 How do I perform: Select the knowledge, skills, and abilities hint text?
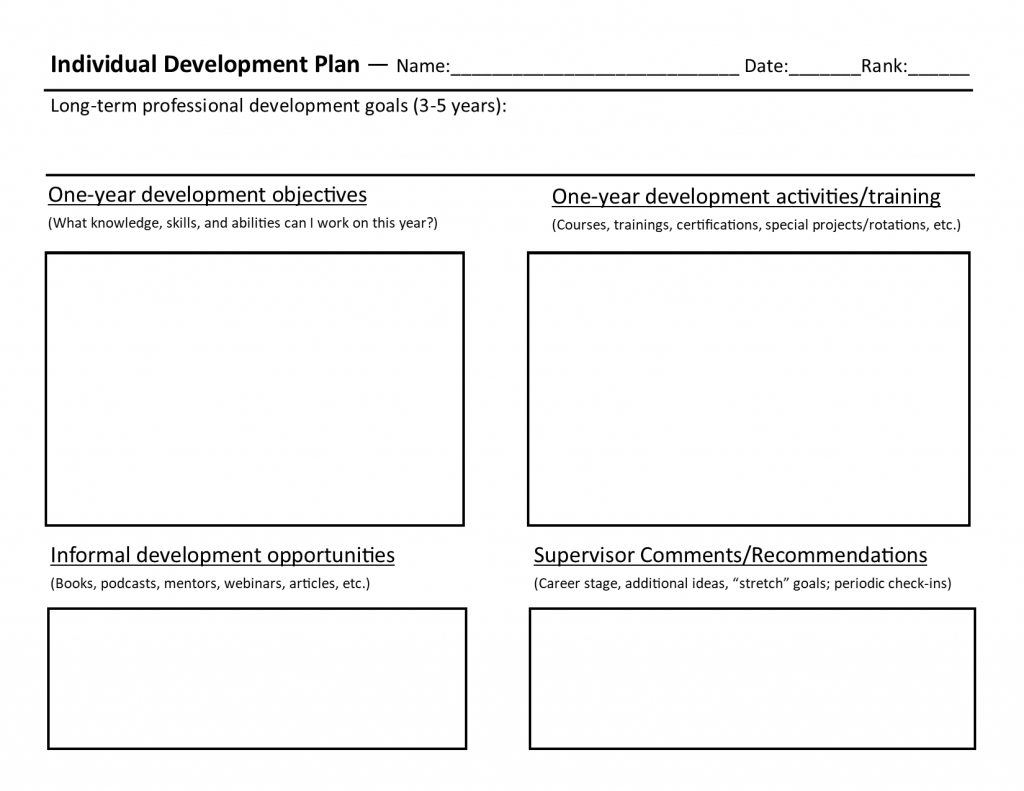243,223
